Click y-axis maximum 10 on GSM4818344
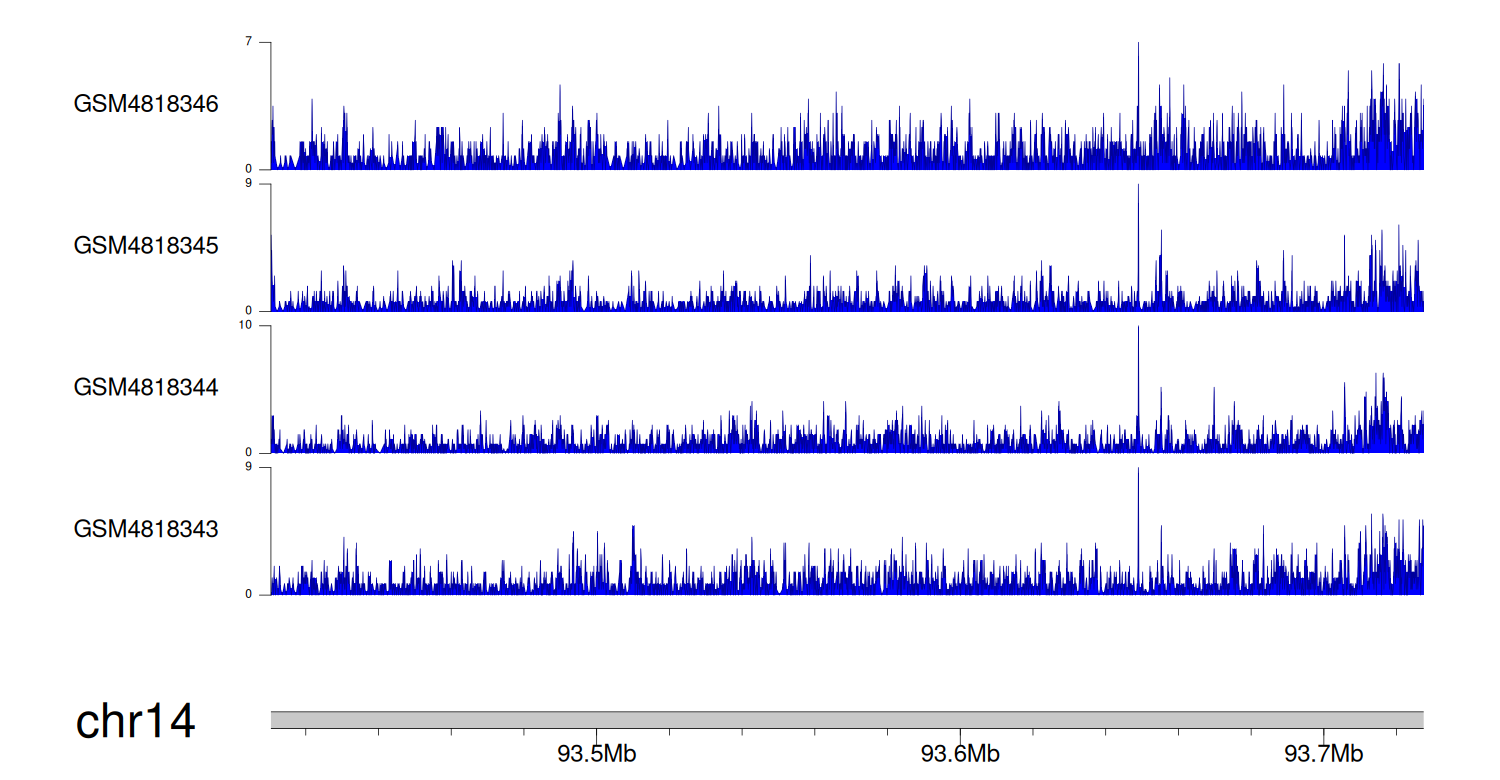The height and width of the screenshot is (780, 1500). [261, 325]
